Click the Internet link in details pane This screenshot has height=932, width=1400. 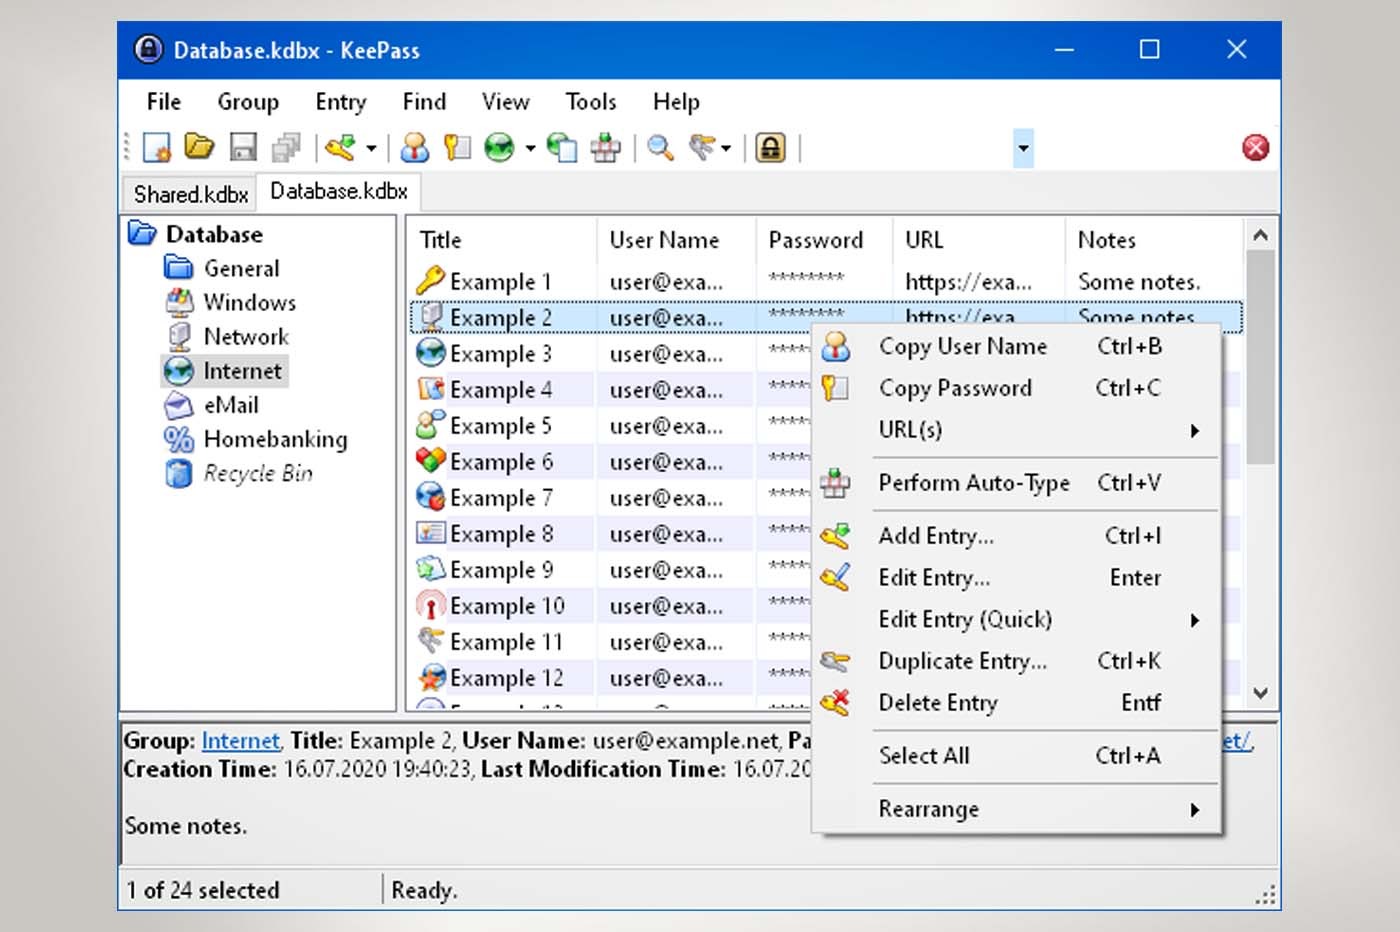[x=240, y=741]
